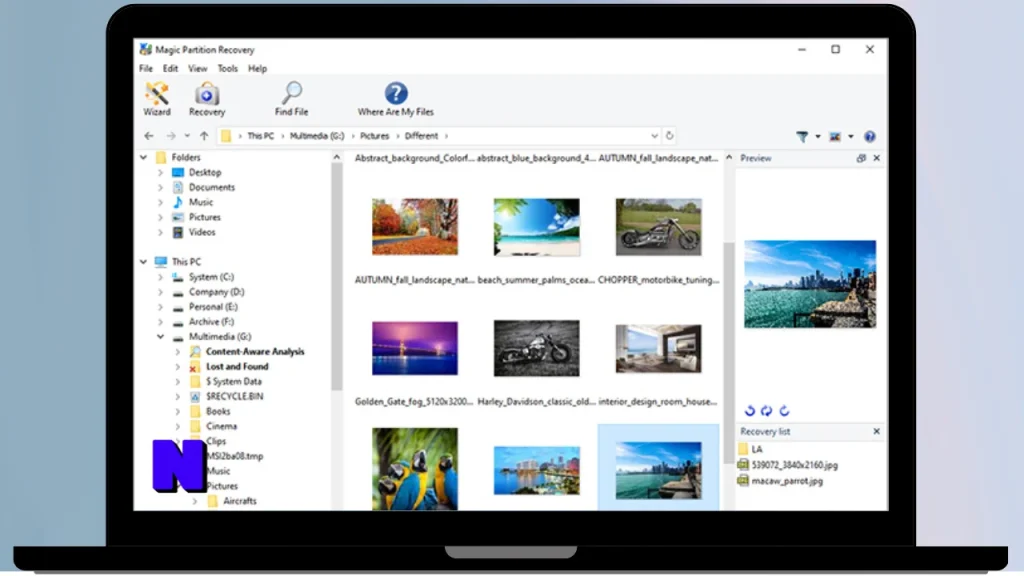Undock the Preview panel
This screenshot has width=1024, height=576.
click(x=861, y=158)
